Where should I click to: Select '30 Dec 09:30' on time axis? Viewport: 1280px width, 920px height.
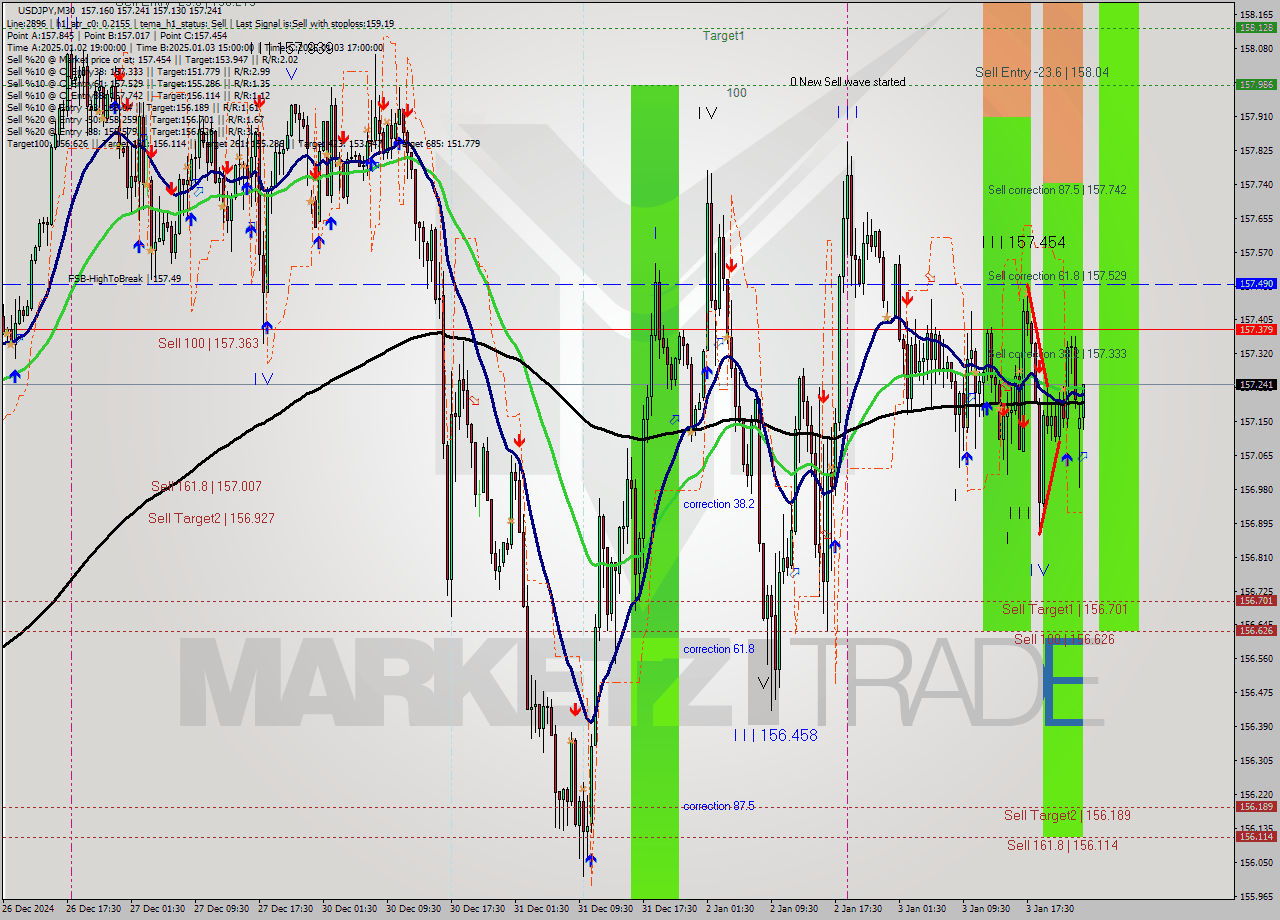(x=413, y=909)
